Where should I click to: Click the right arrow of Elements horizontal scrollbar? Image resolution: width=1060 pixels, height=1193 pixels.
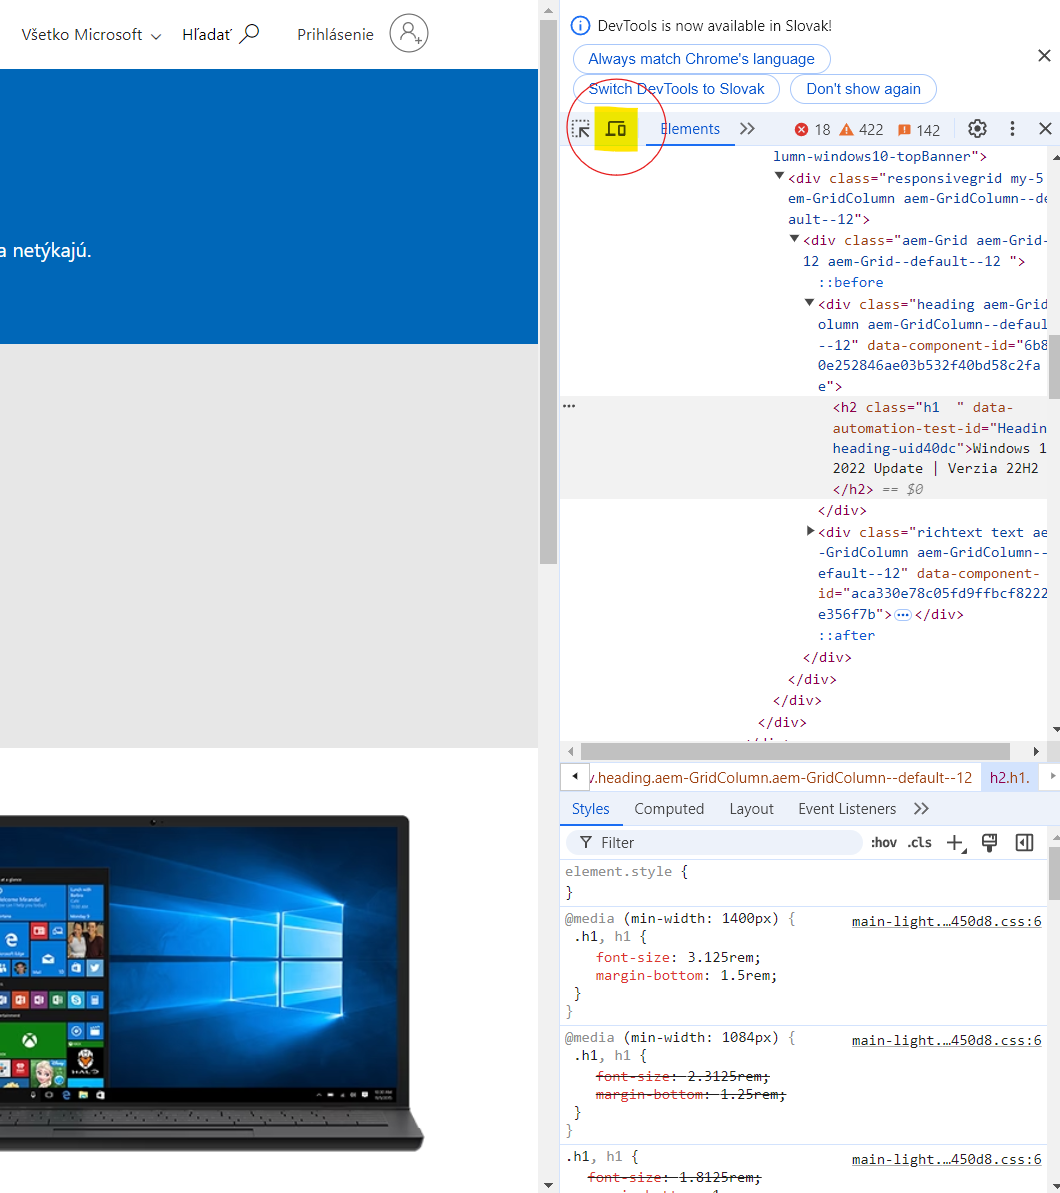[1036, 751]
